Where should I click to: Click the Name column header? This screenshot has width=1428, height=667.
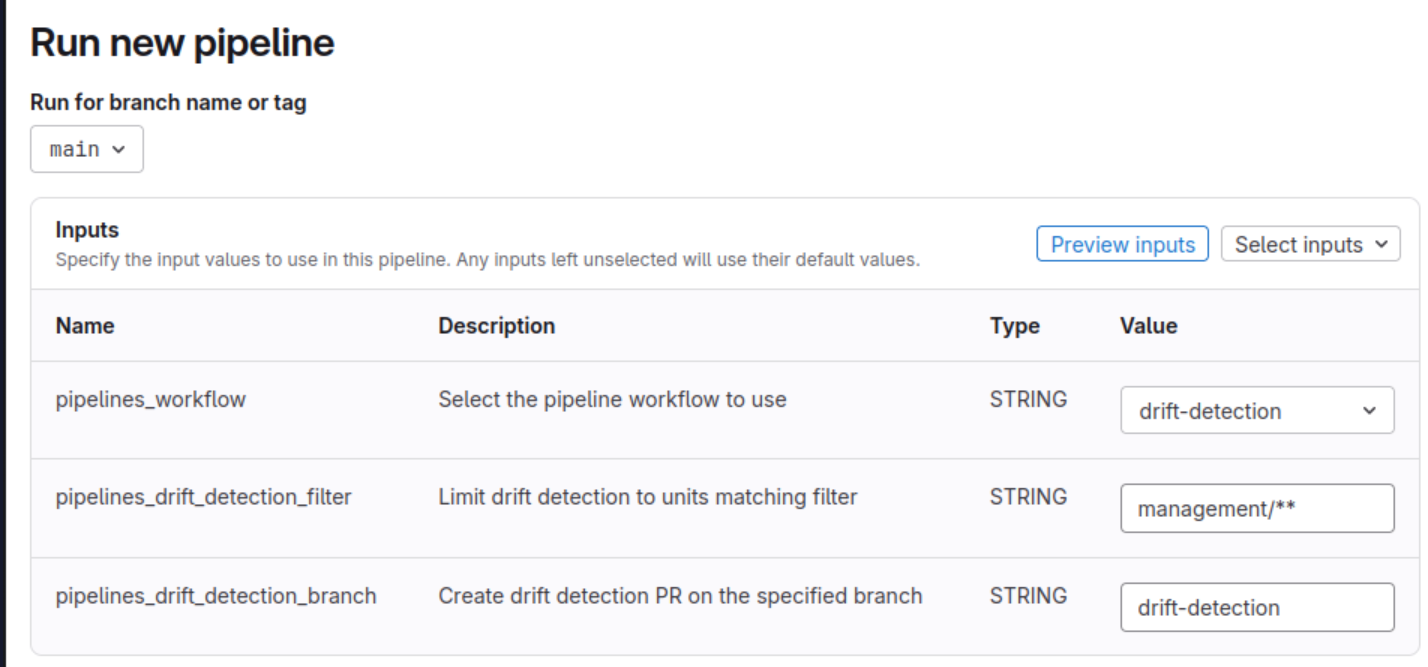[85, 326]
